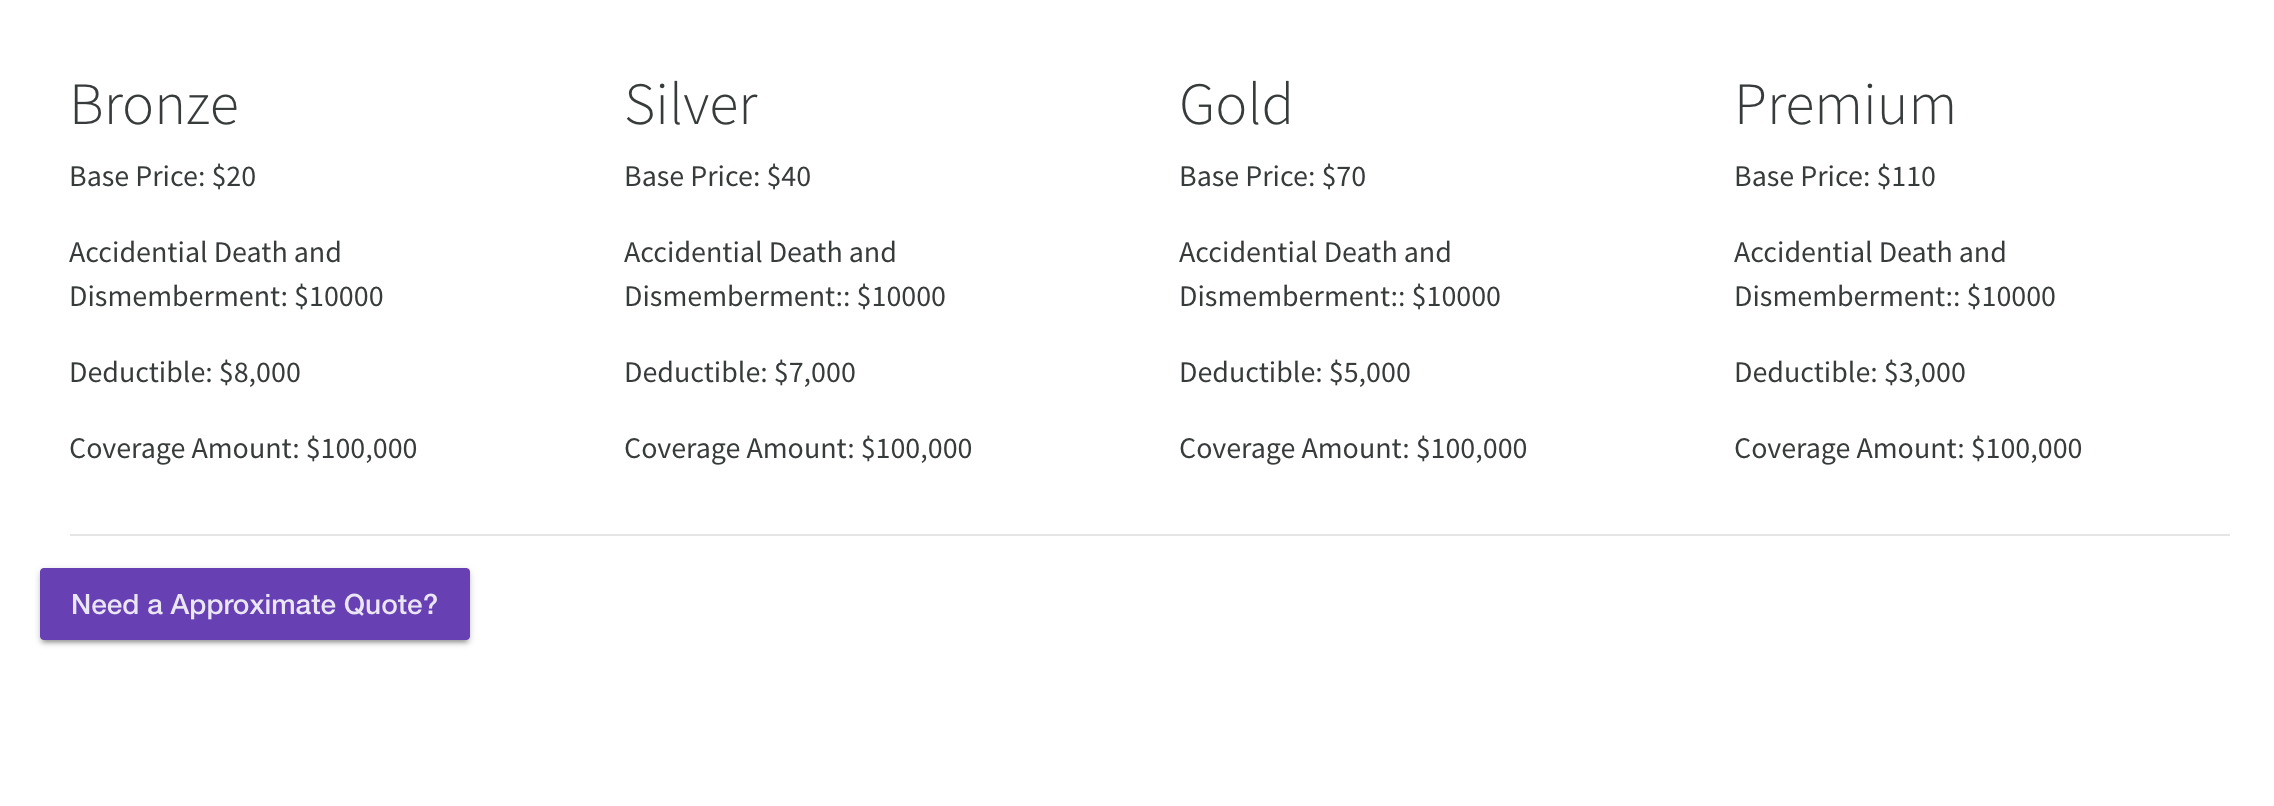The image size is (2274, 806).
Task: Click the Gold Deductible $5,000 line
Action: point(1295,373)
